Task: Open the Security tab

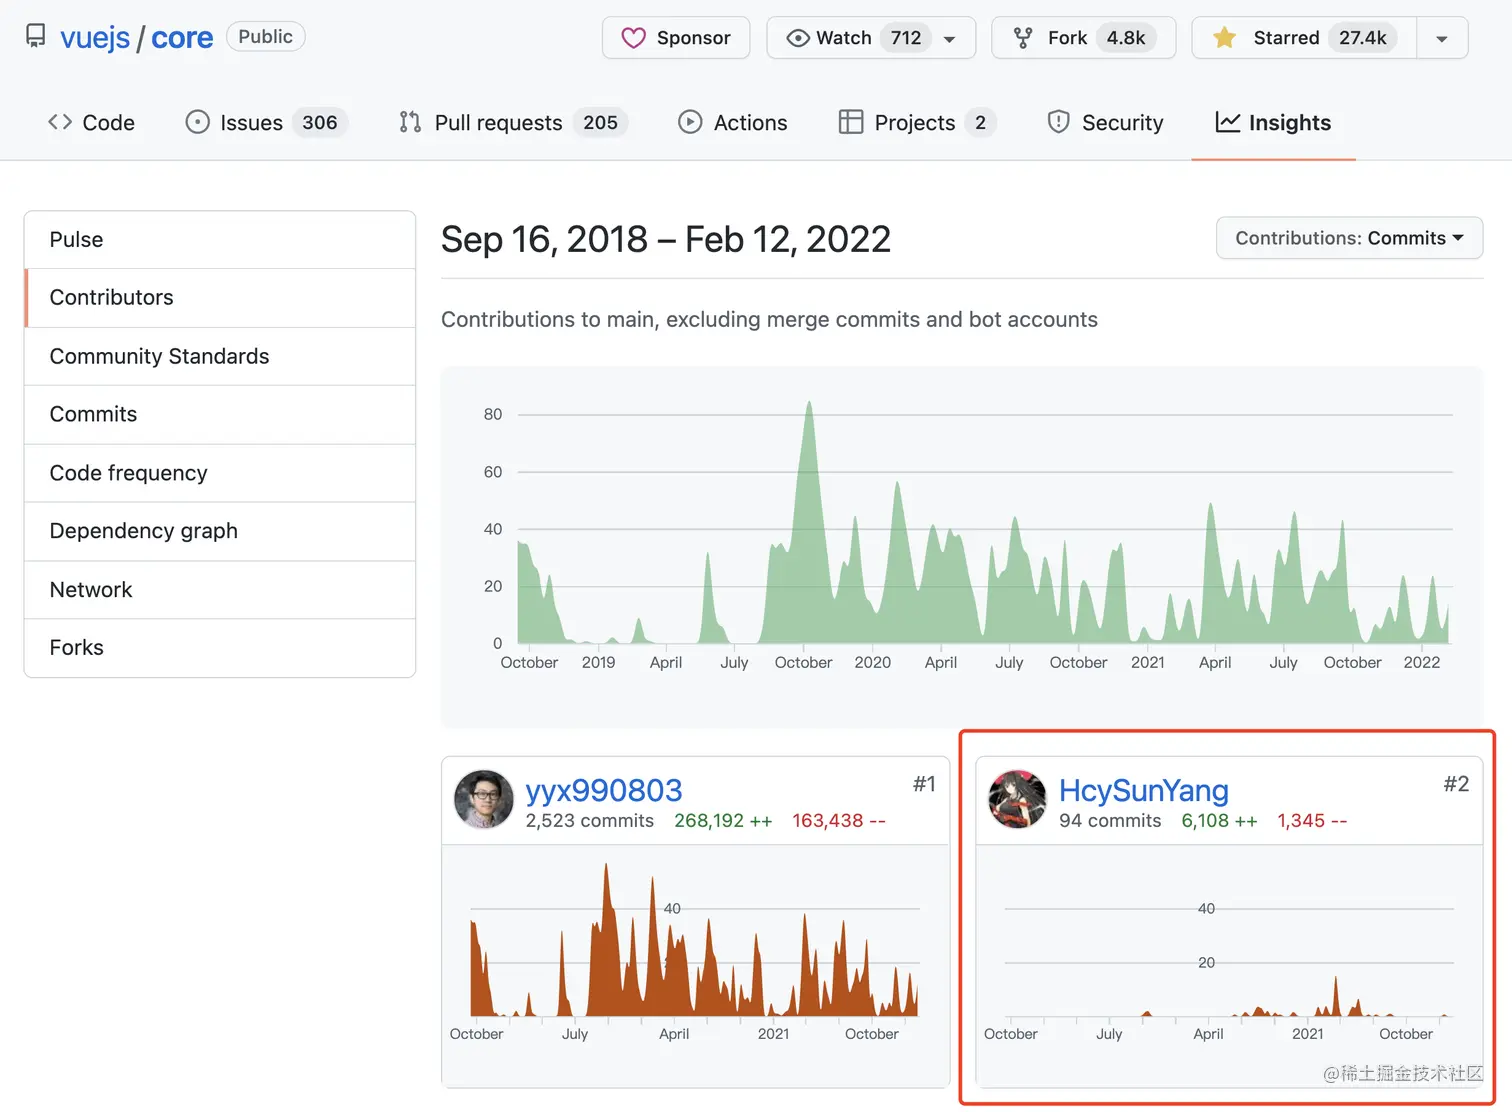Action: (x=1105, y=122)
